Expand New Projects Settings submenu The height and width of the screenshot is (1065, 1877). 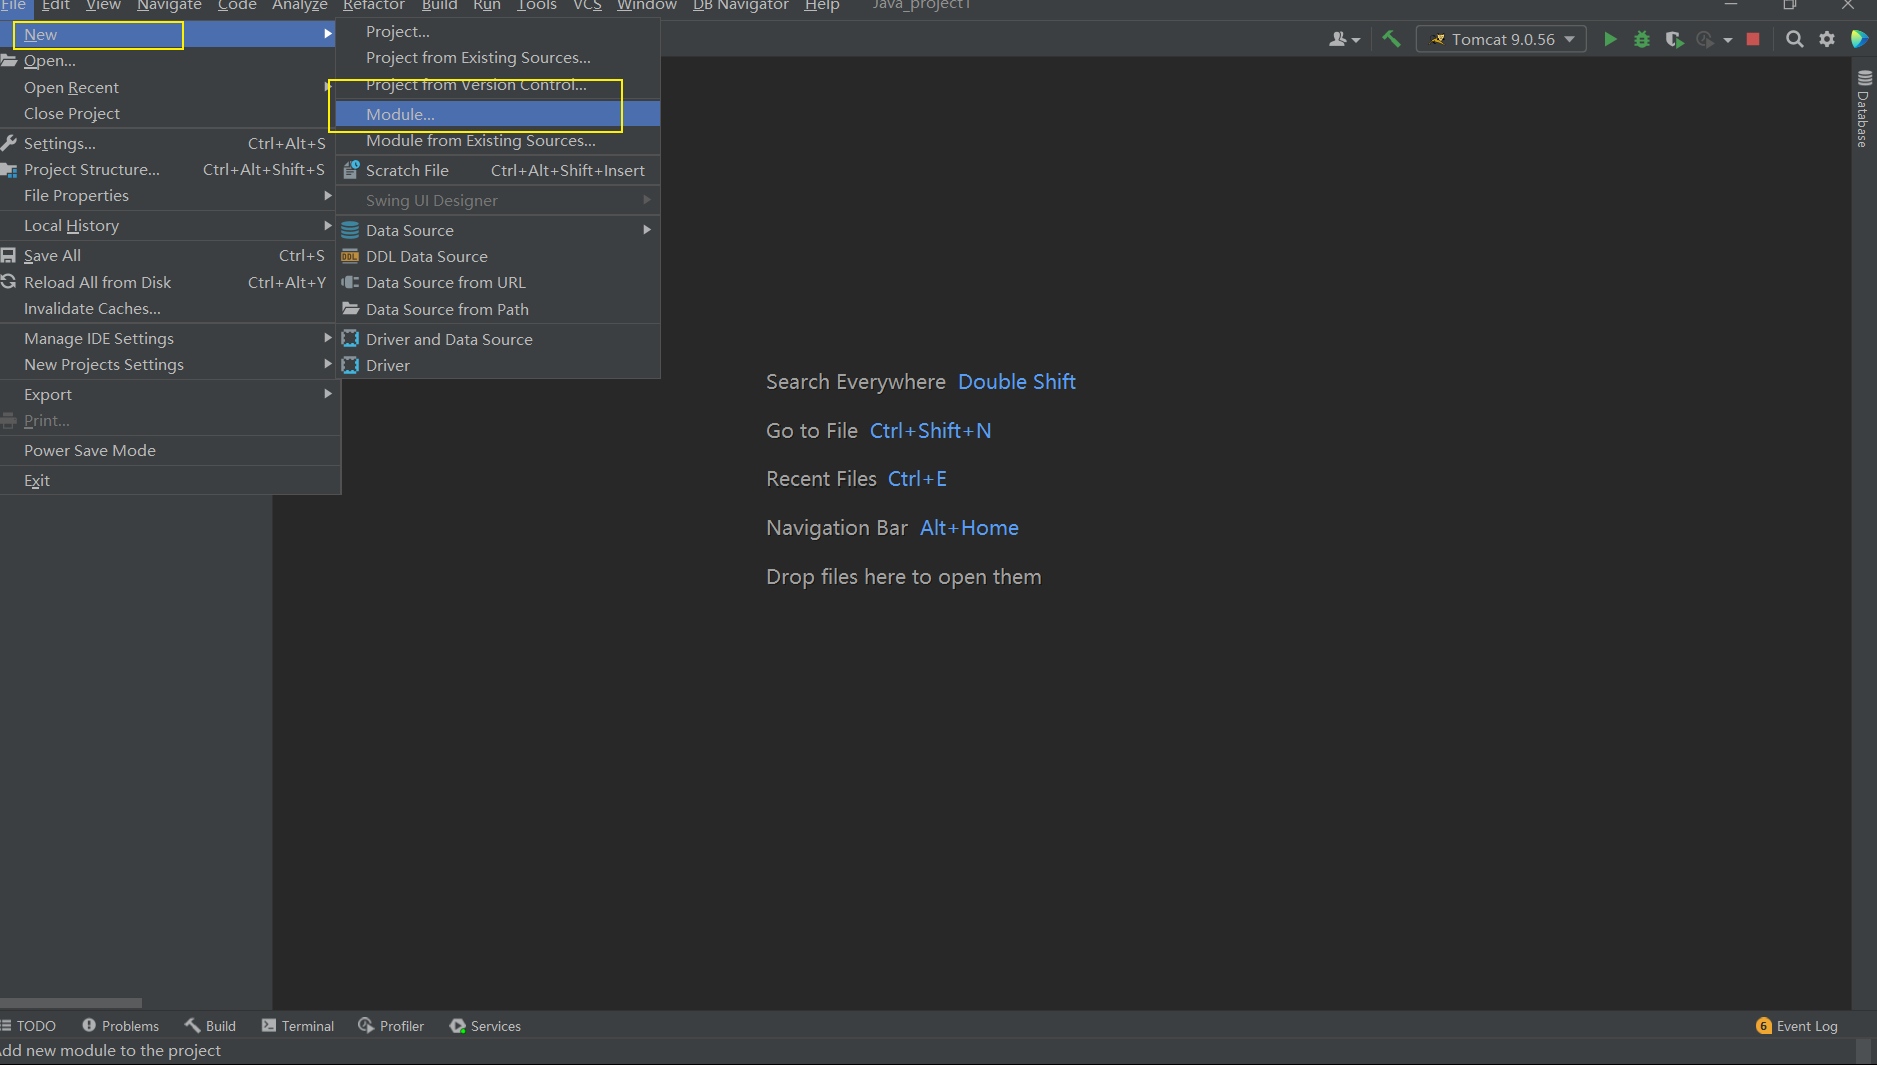(170, 365)
